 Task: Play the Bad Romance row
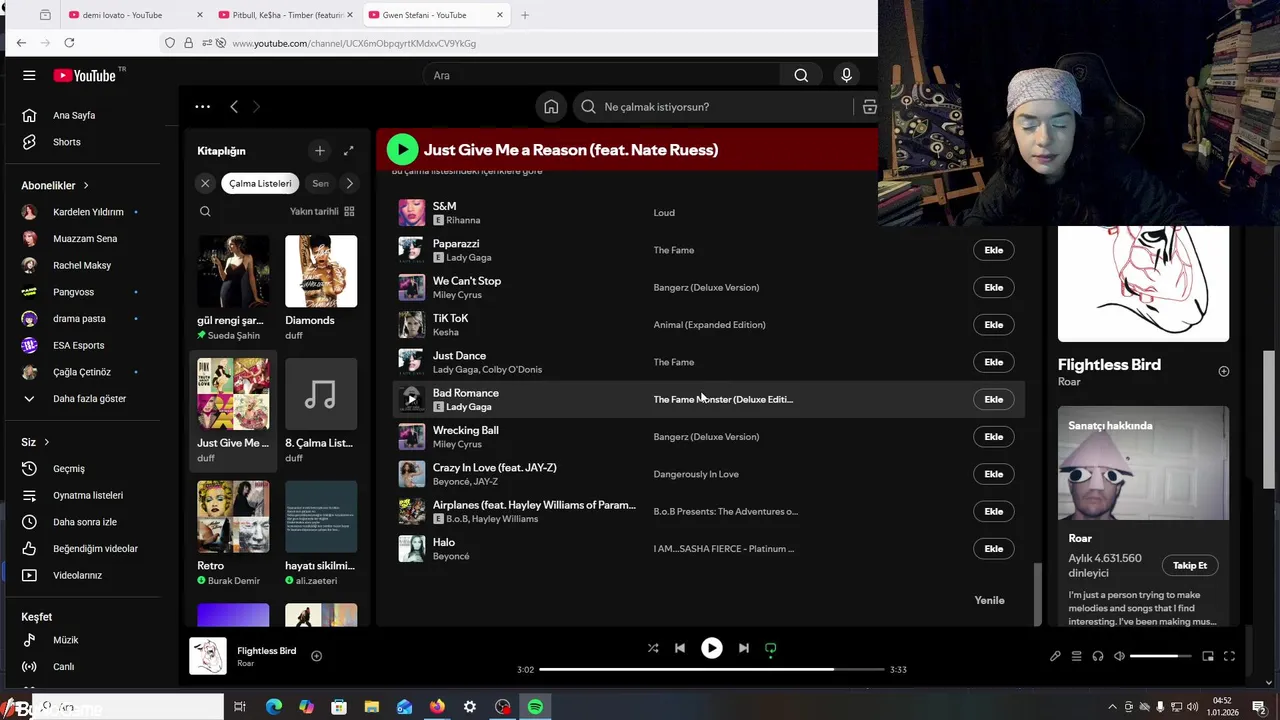(411, 399)
